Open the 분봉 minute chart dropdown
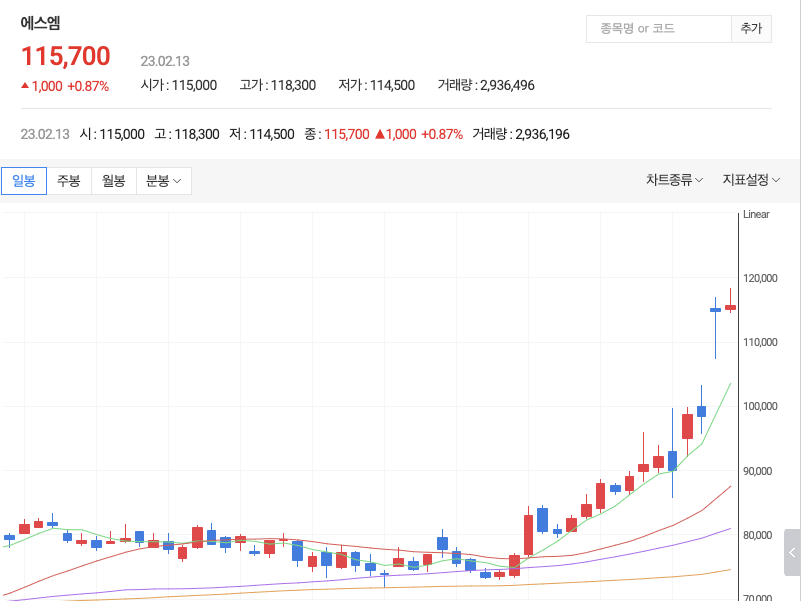 tap(164, 181)
